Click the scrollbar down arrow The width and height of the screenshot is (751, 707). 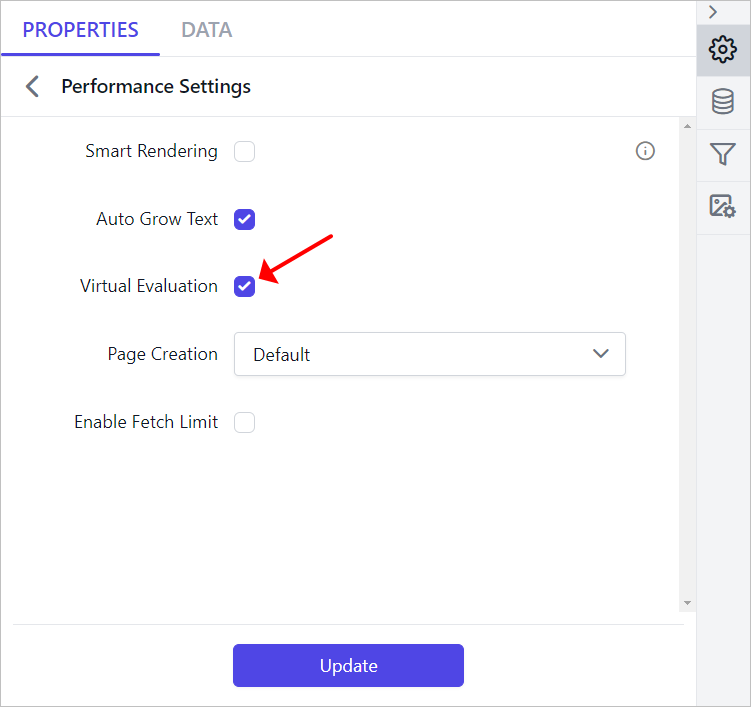(687, 603)
